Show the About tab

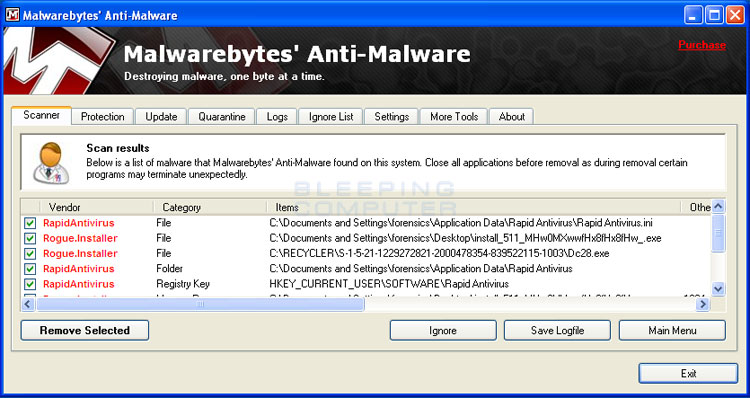512,117
